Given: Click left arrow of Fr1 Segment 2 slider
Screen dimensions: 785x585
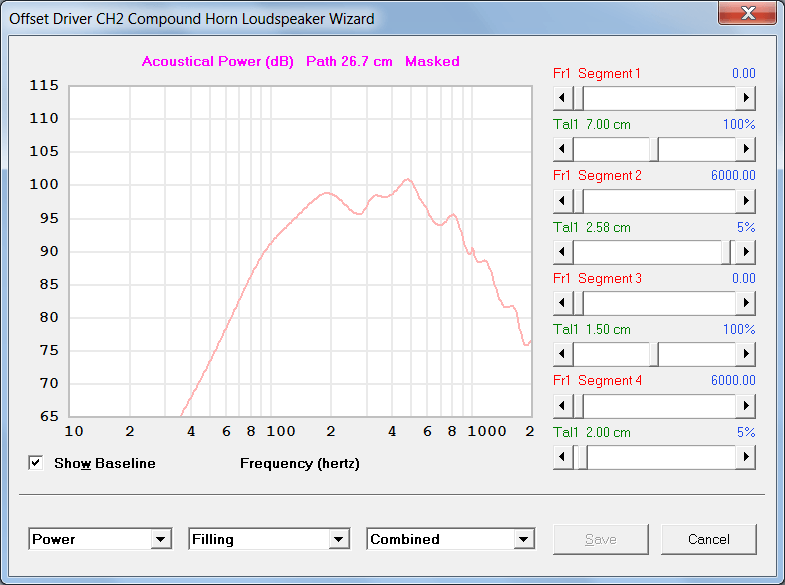Looking at the screenshot, I should pos(563,201).
